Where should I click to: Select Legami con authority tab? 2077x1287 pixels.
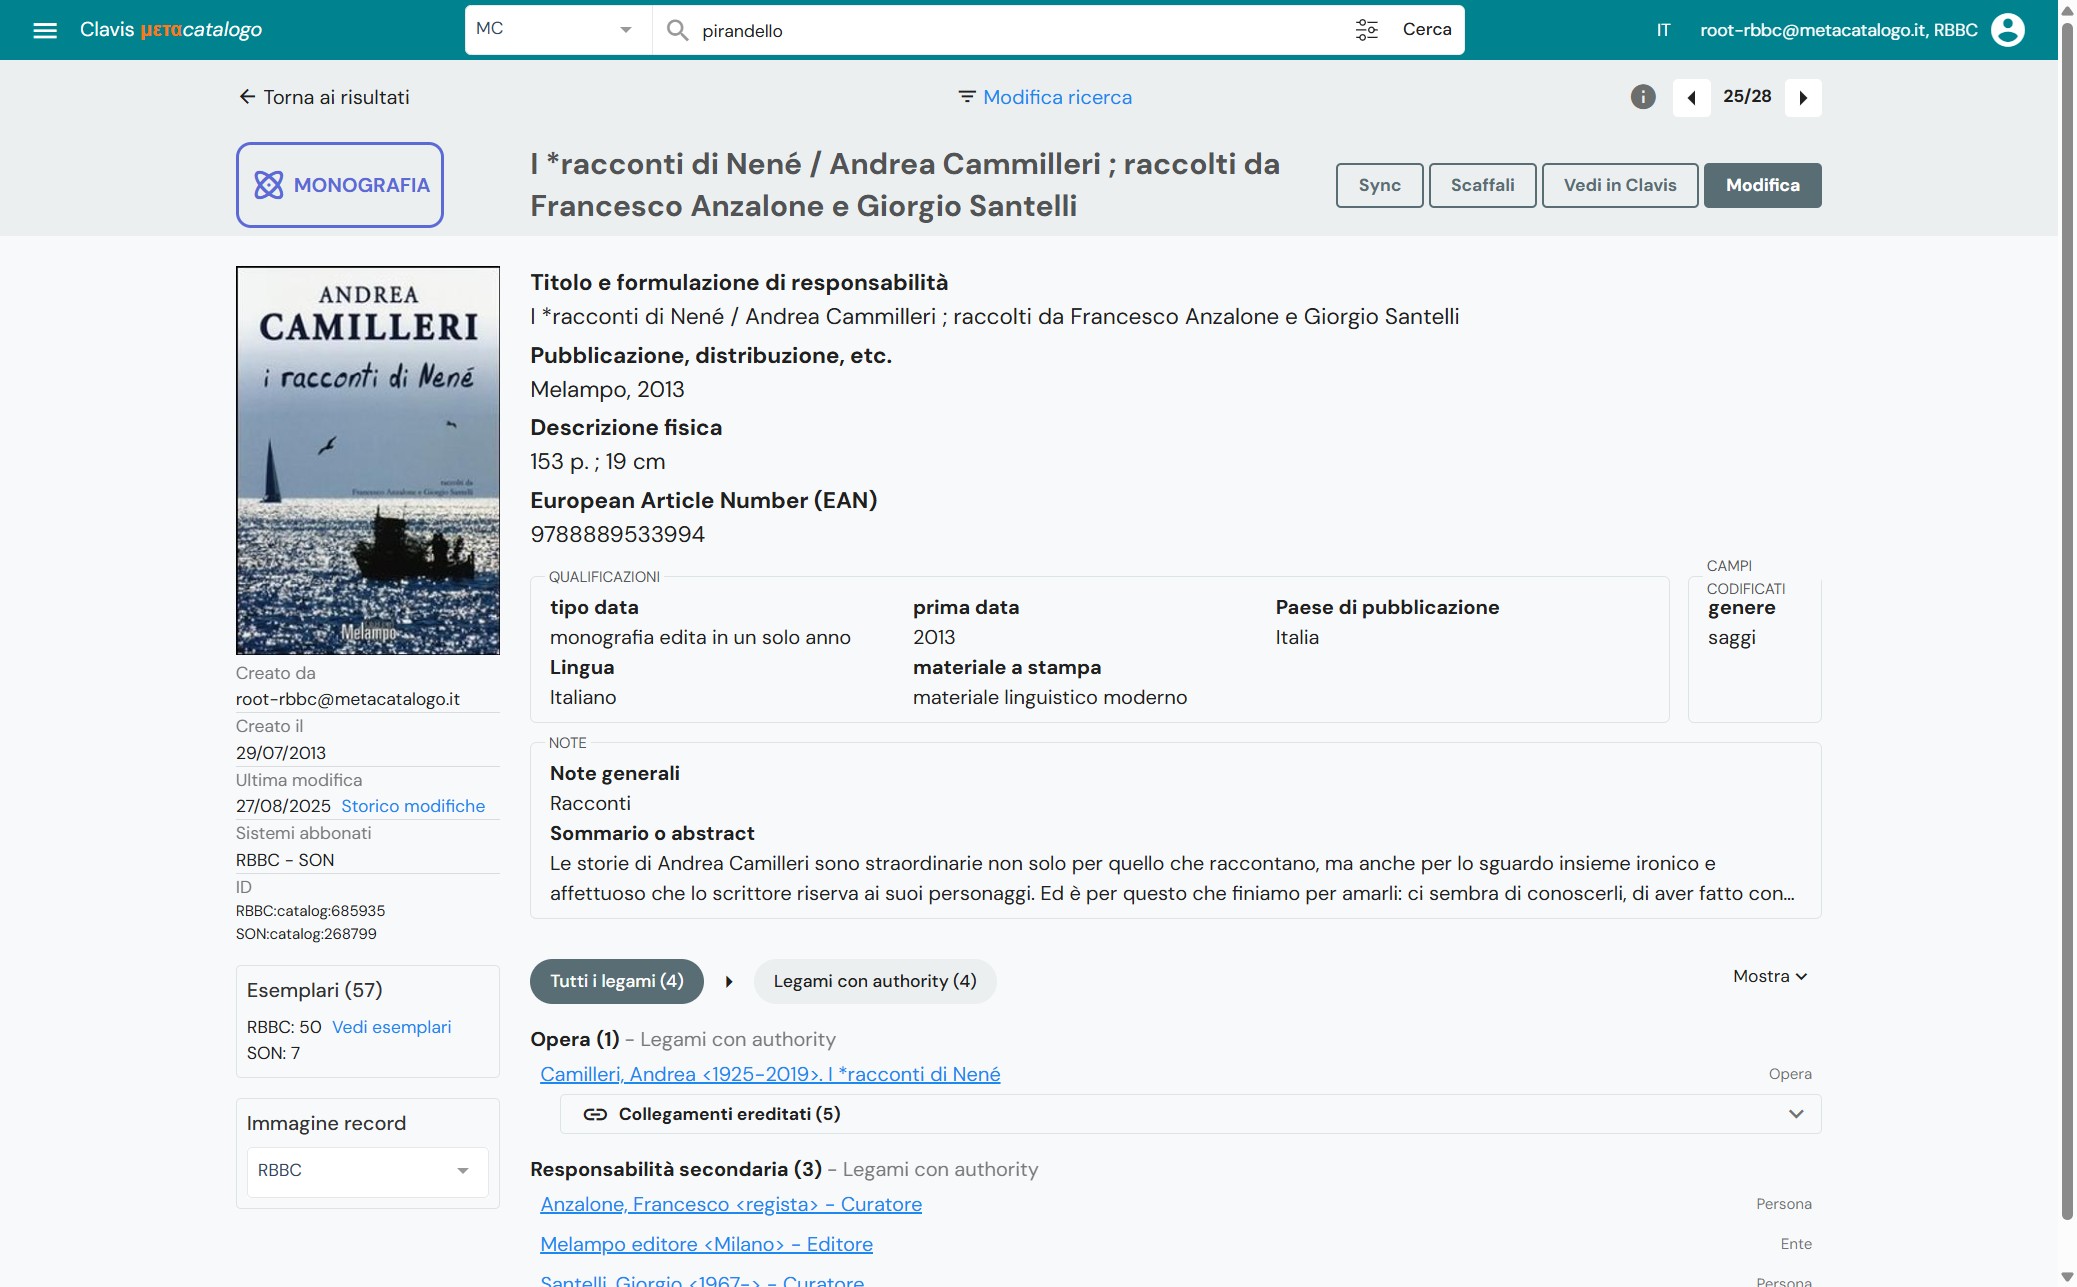click(x=874, y=982)
